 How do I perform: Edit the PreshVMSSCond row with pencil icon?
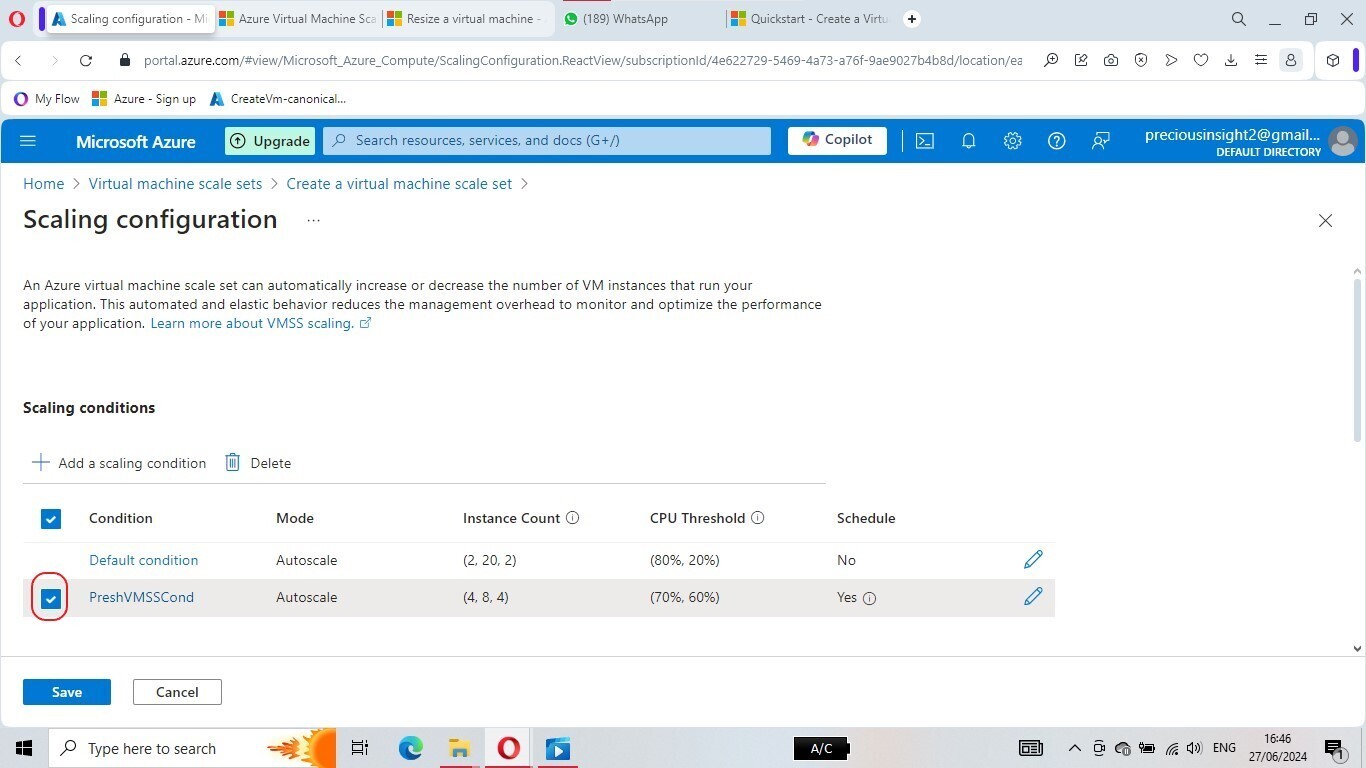pyautogui.click(x=1033, y=597)
